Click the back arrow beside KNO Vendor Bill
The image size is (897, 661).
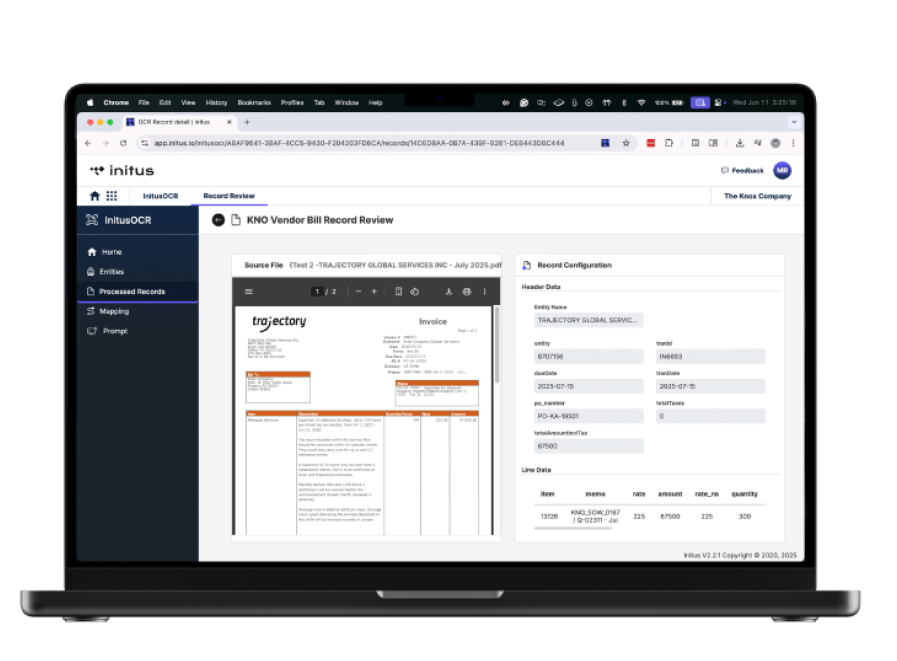218,220
